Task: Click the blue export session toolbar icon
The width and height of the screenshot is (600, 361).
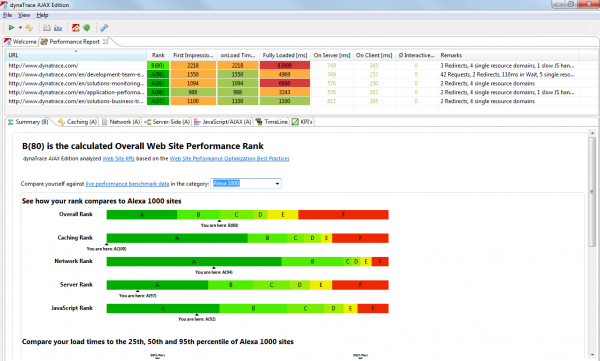Action: coord(58,28)
